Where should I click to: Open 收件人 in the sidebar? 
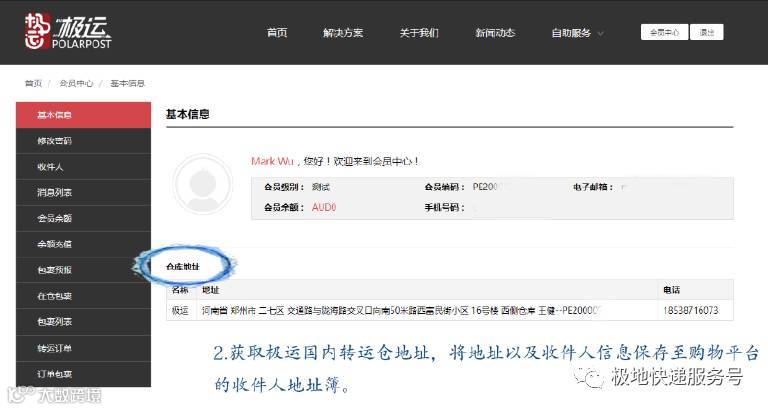click(83, 167)
